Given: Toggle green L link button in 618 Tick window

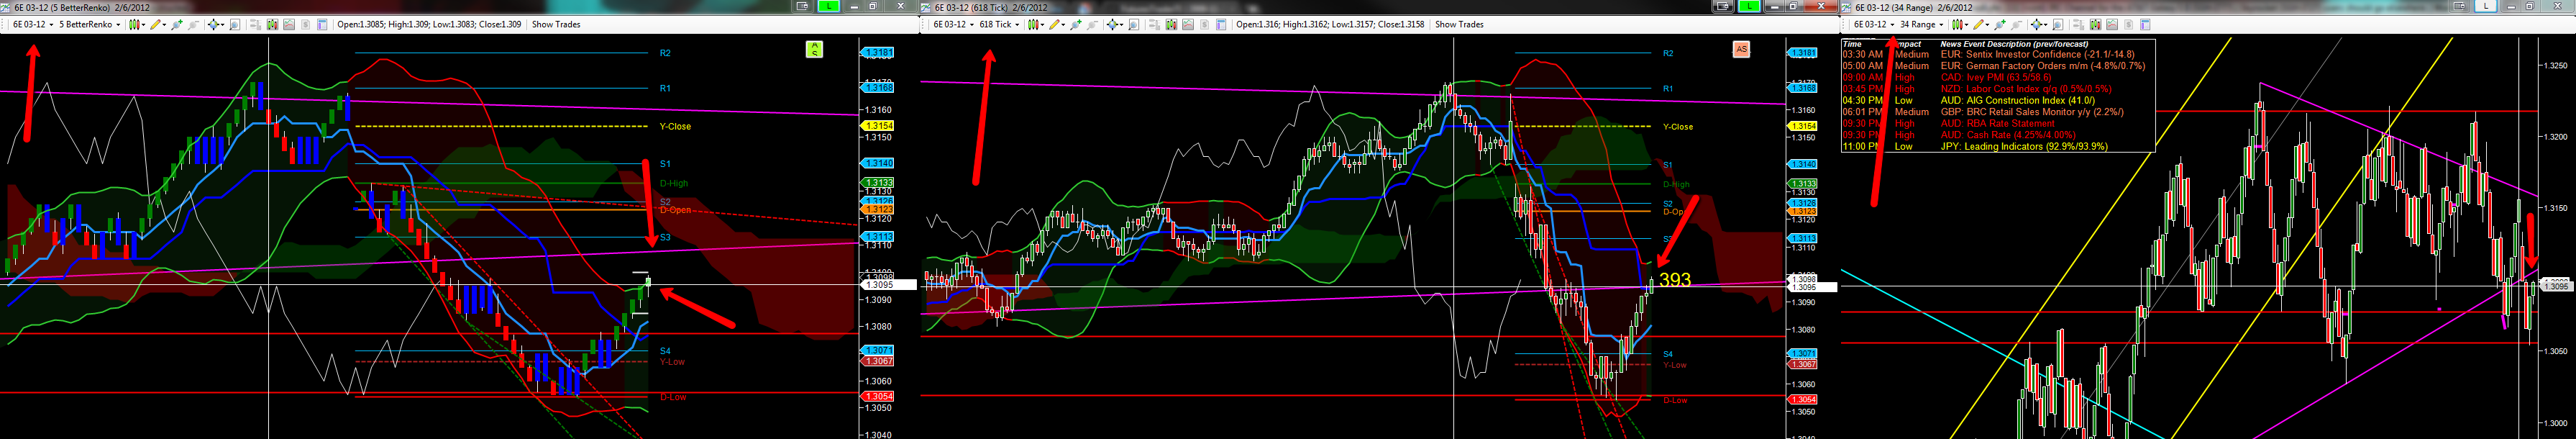Looking at the screenshot, I should tap(1749, 6).
